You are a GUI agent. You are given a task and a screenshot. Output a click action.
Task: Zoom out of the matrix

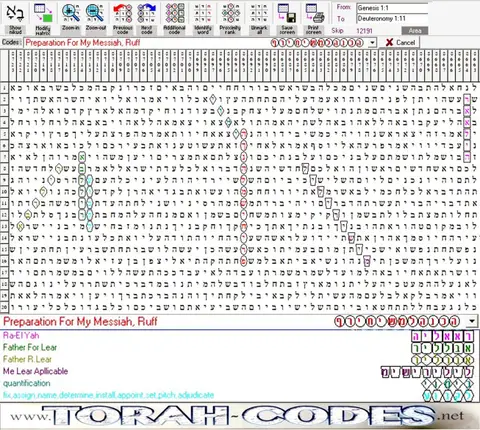point(95,18)
